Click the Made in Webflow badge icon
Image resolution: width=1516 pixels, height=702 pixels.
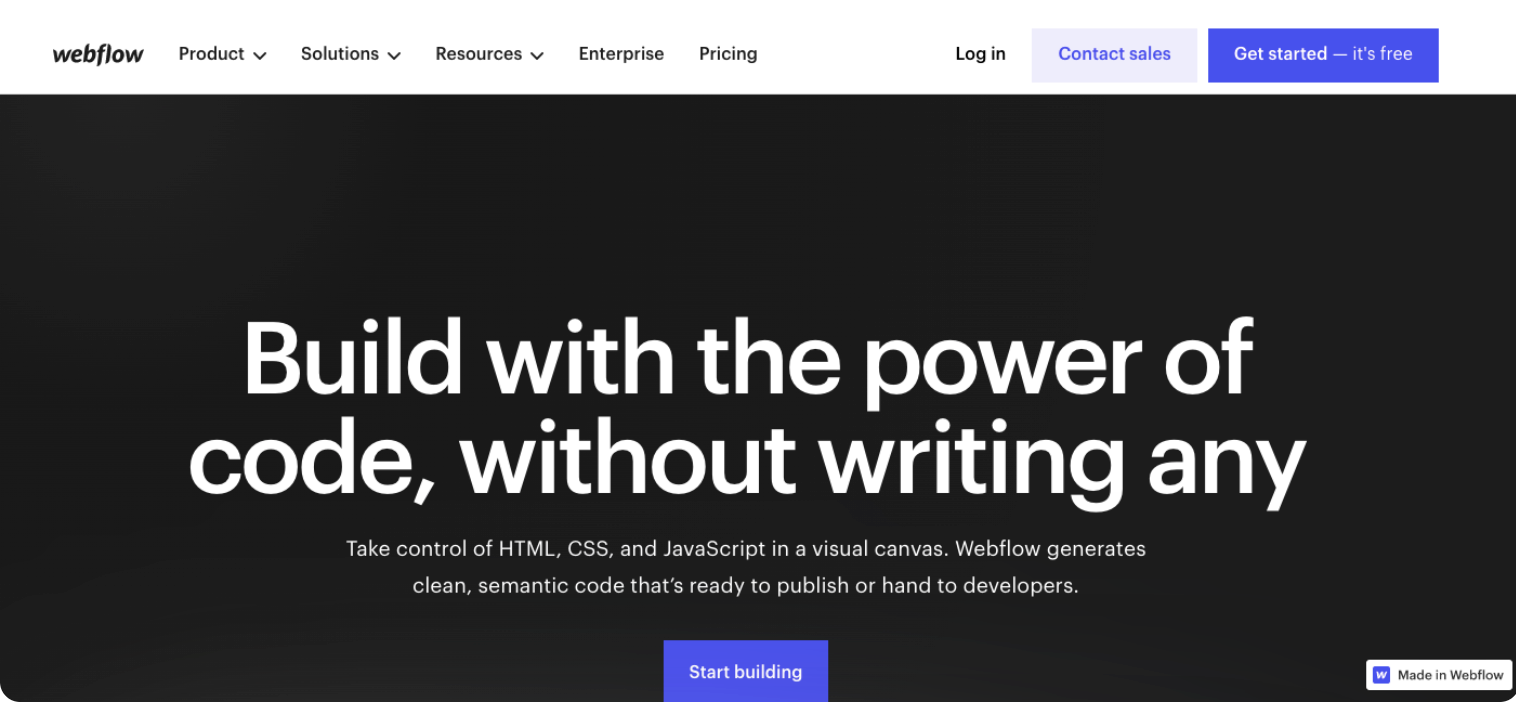[1382, 675]
